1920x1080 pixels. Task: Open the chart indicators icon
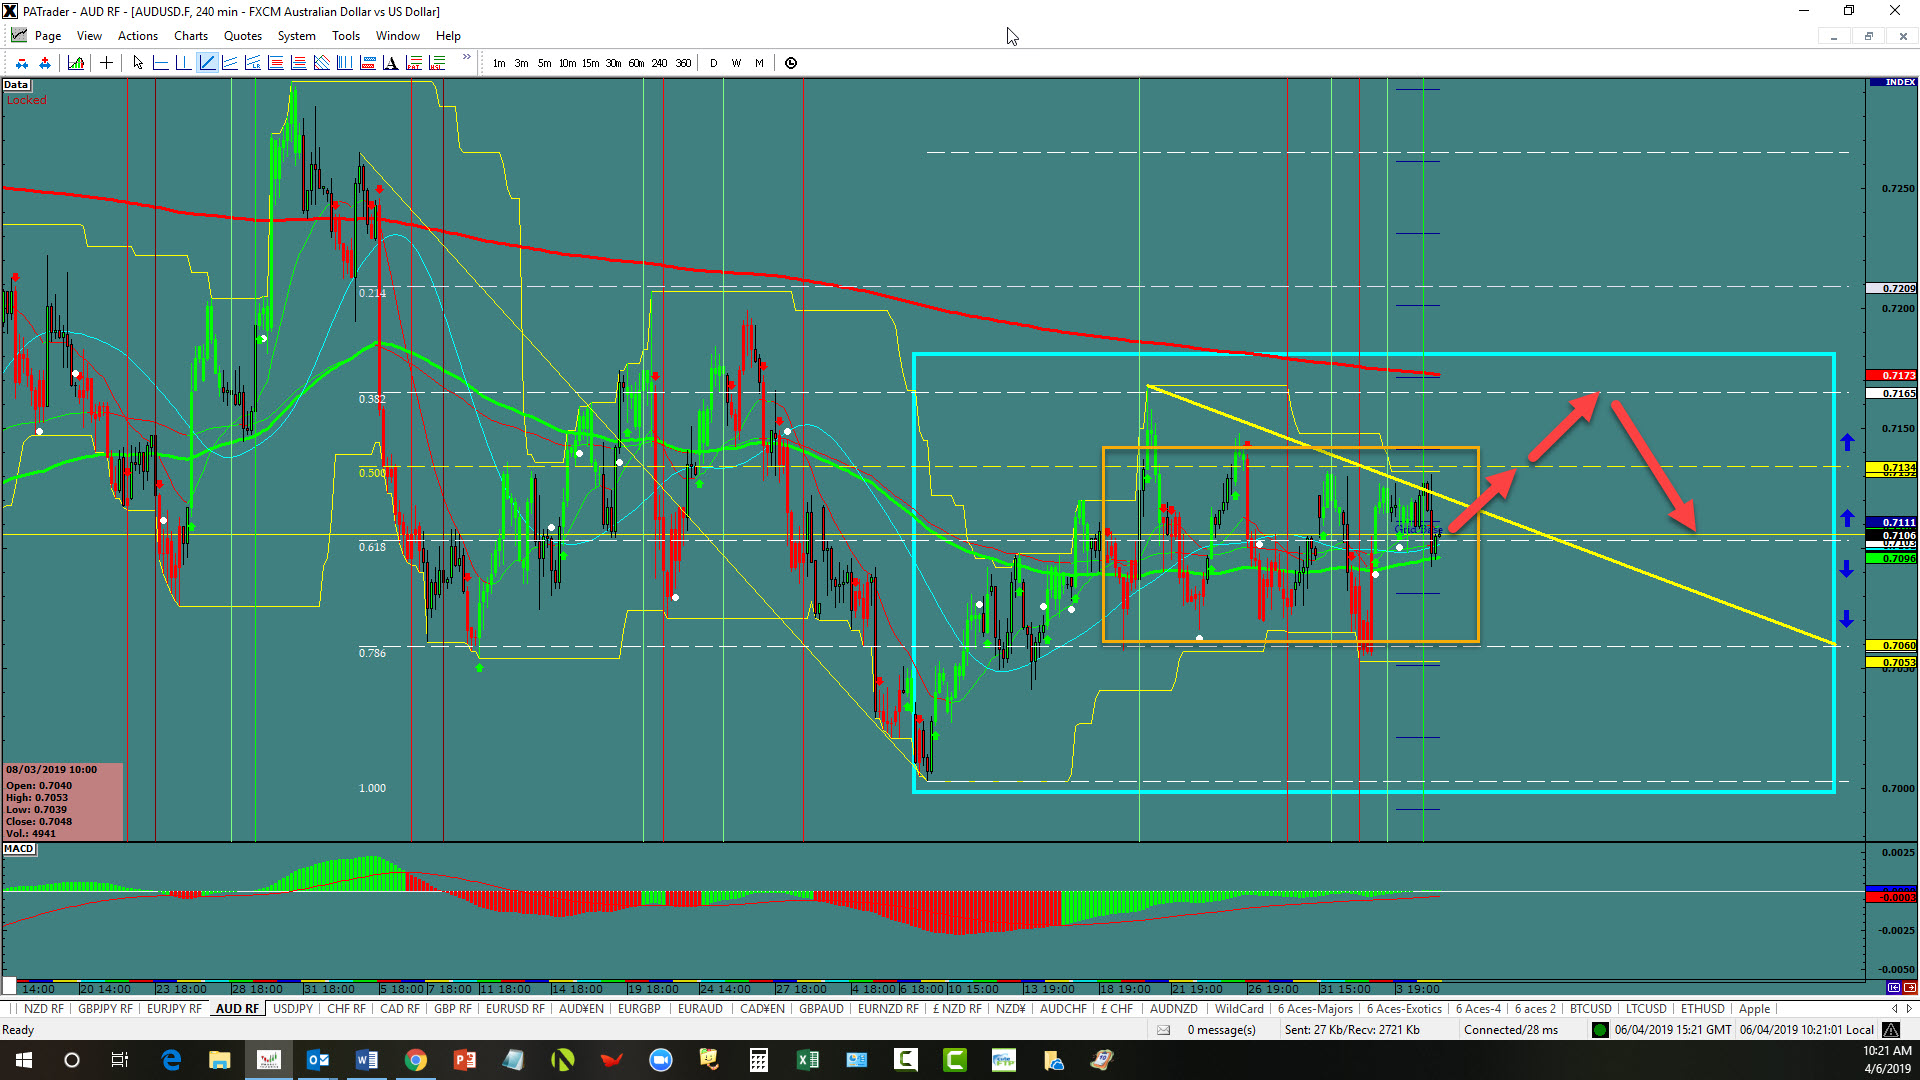[76, 63]
